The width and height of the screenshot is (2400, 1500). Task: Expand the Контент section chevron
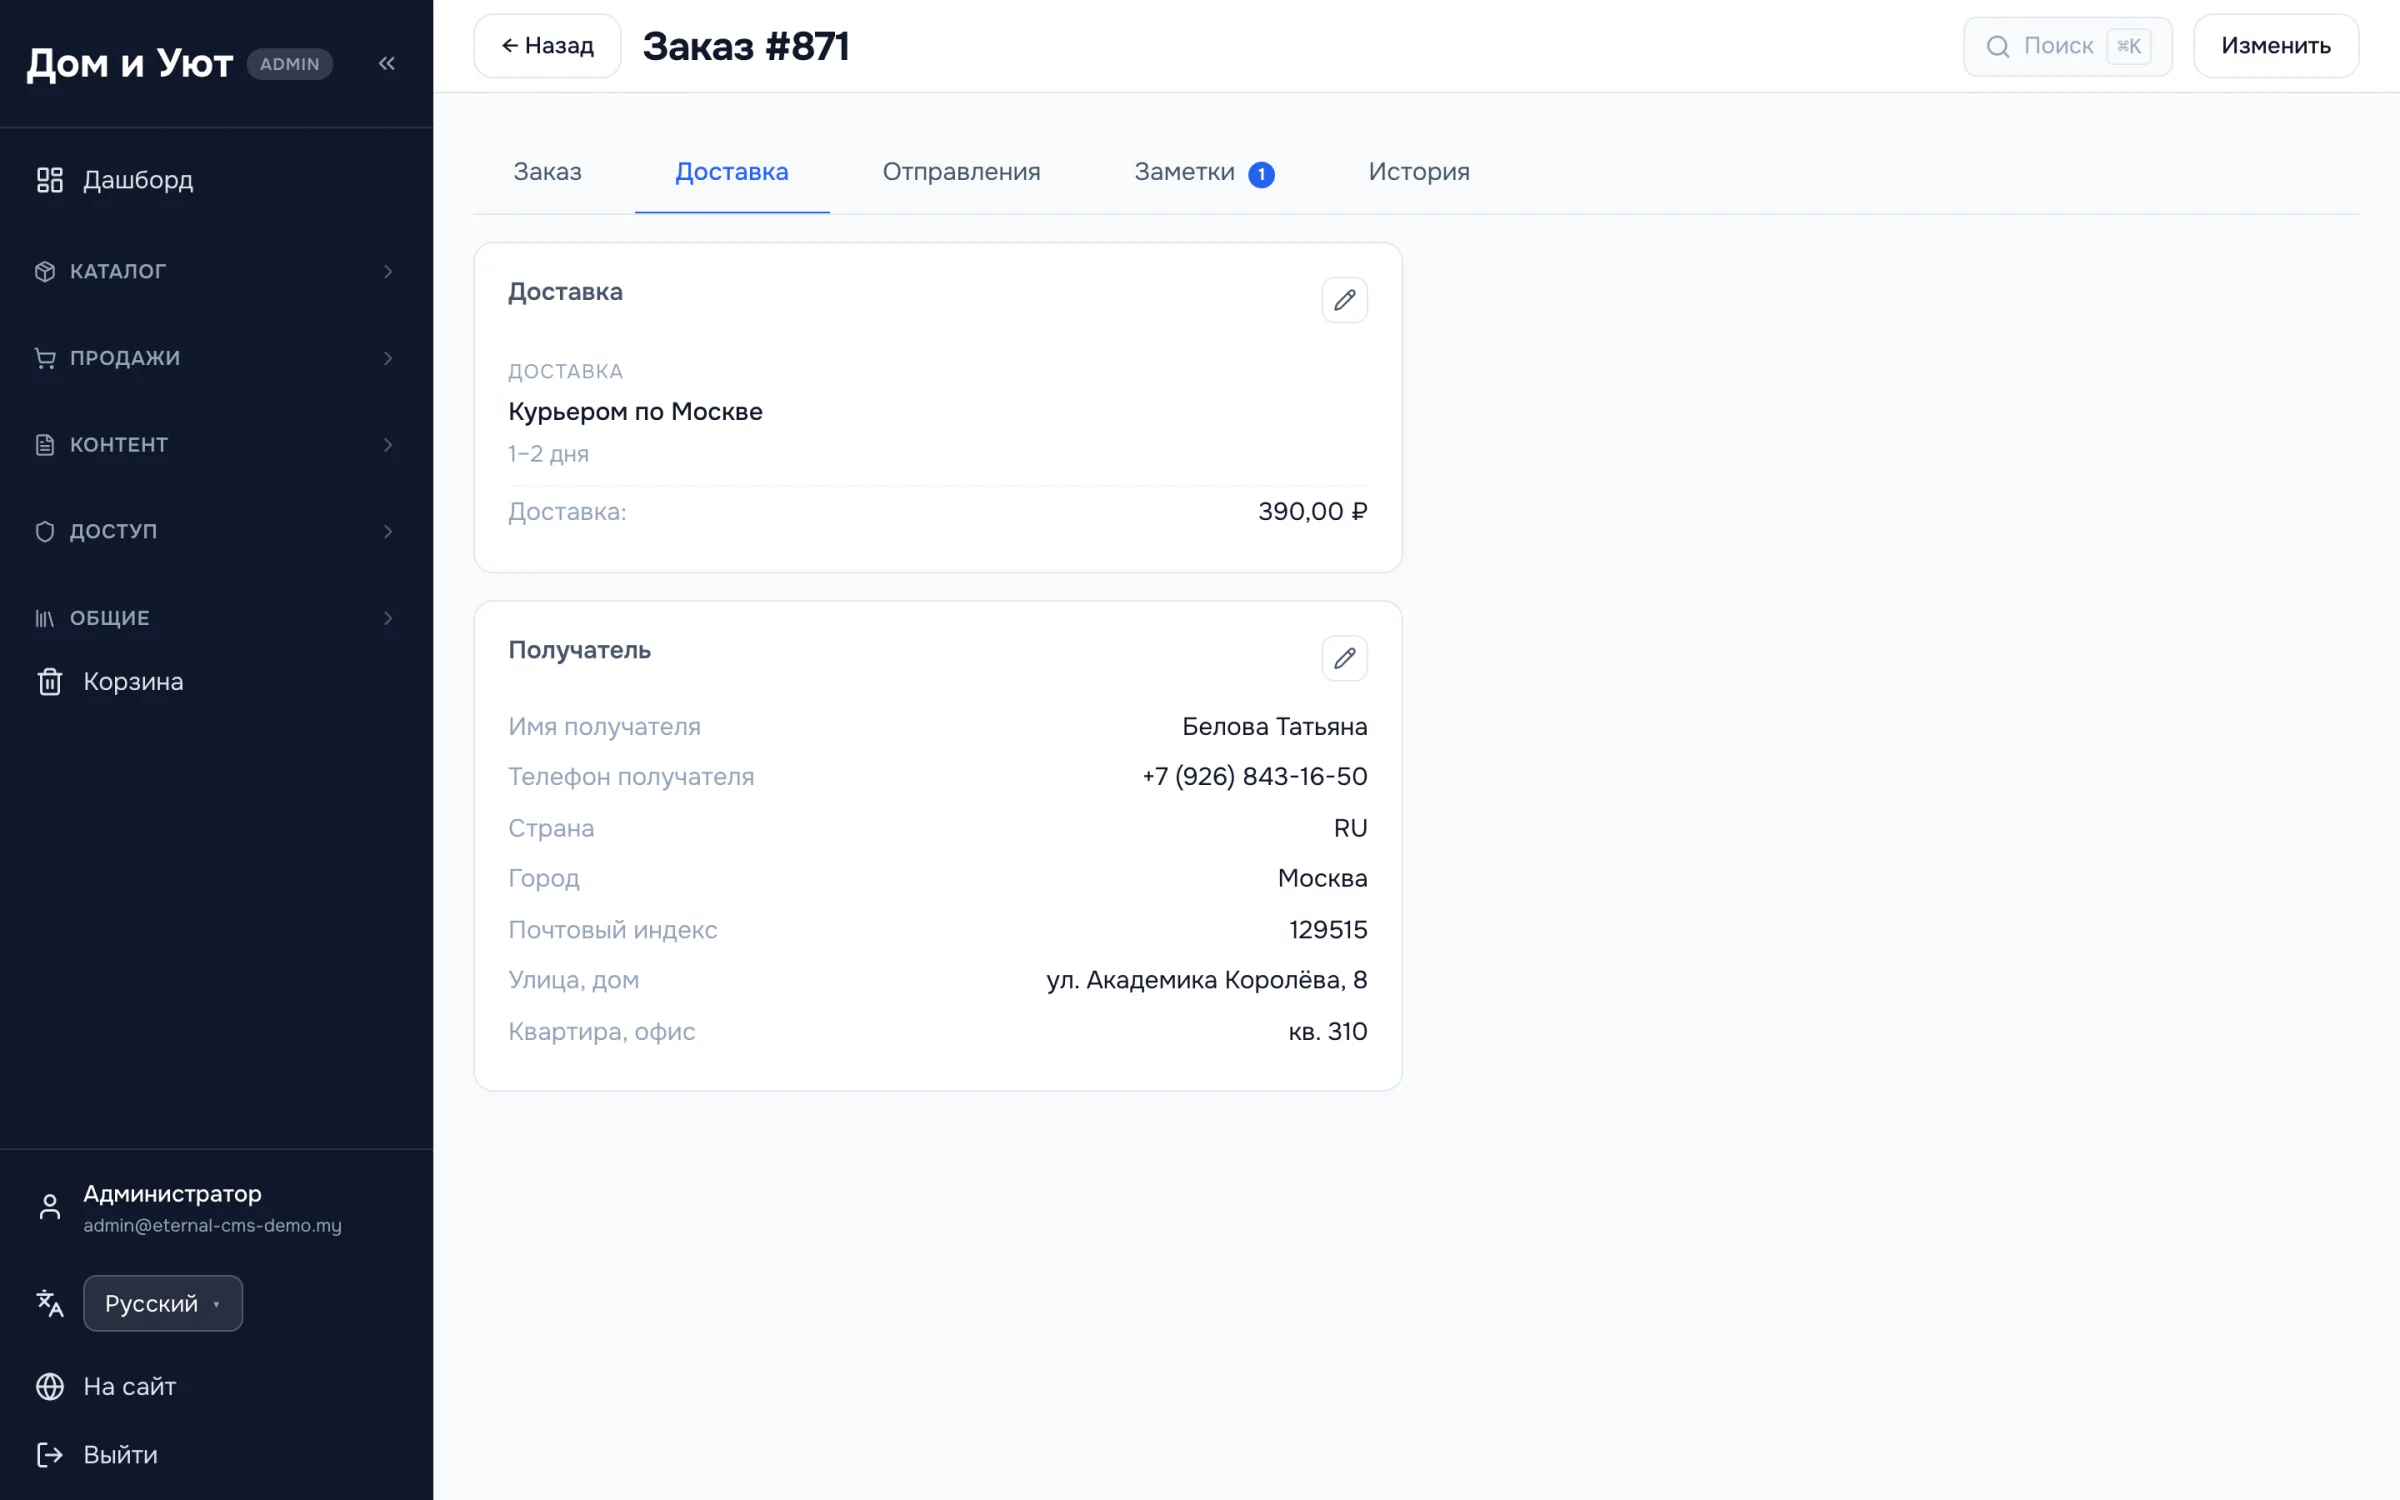(388, 445)
